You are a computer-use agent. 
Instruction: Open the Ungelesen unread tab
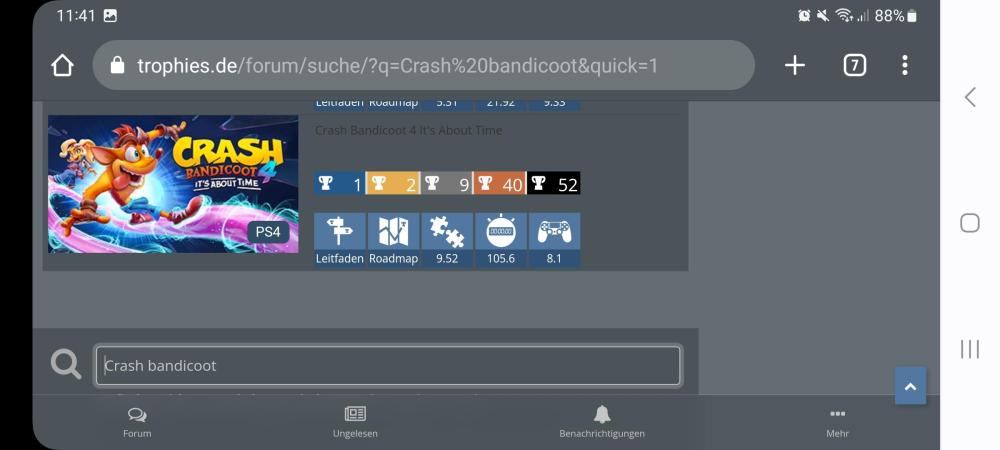click(x=355, y=422)
